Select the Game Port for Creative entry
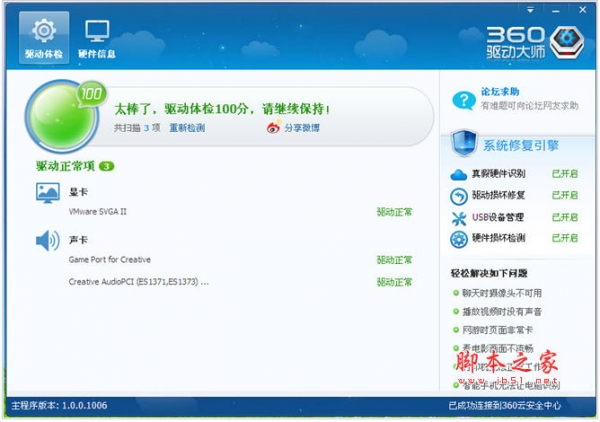 (x=110, y=260)
